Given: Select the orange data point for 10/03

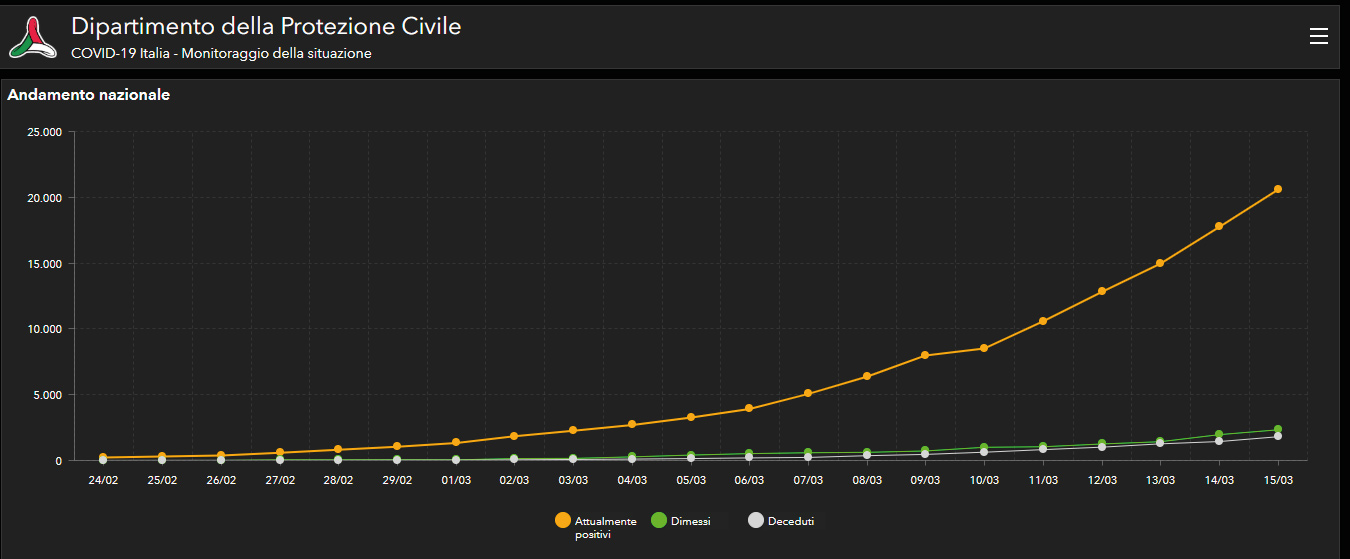Looking at the screenshot, I should [x=984, y=348].
